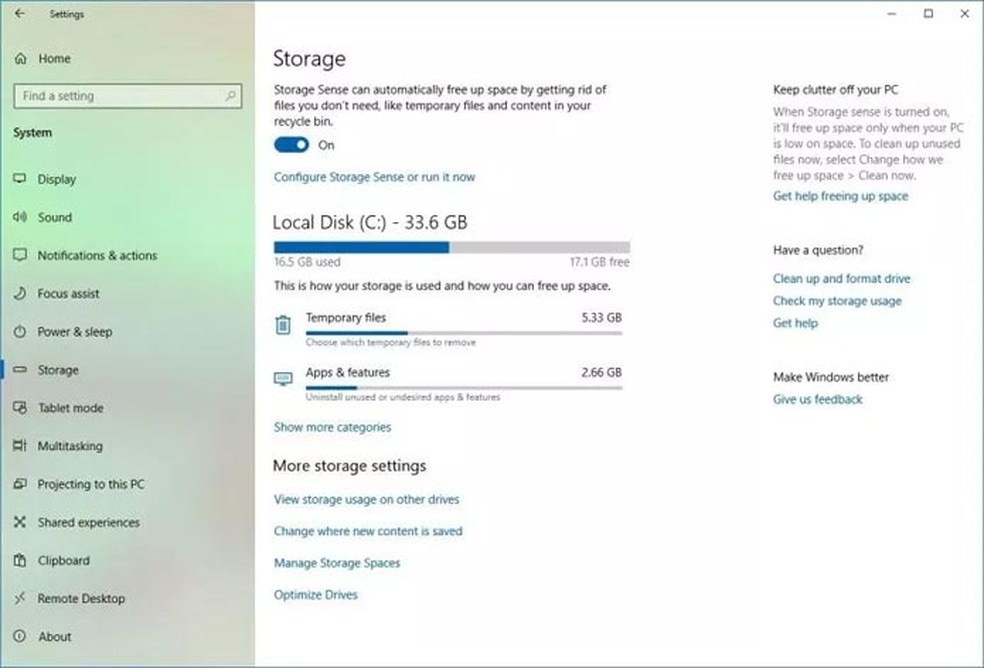Open Power & sleep using its icon

click(x=20, y=331)
